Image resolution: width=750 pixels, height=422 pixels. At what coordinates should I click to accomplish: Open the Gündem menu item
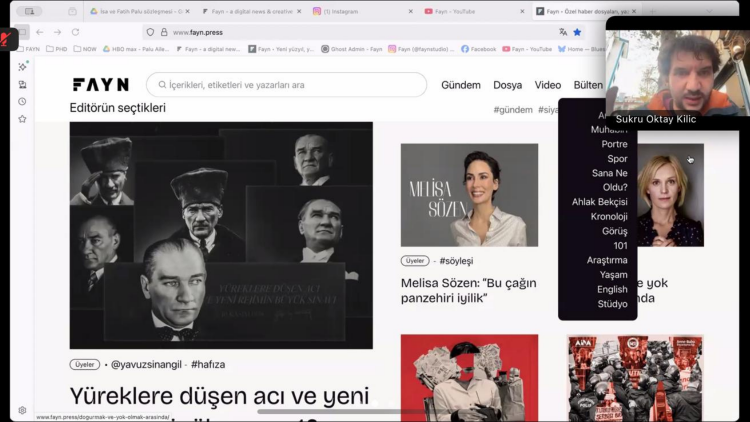tap(461, 85)
